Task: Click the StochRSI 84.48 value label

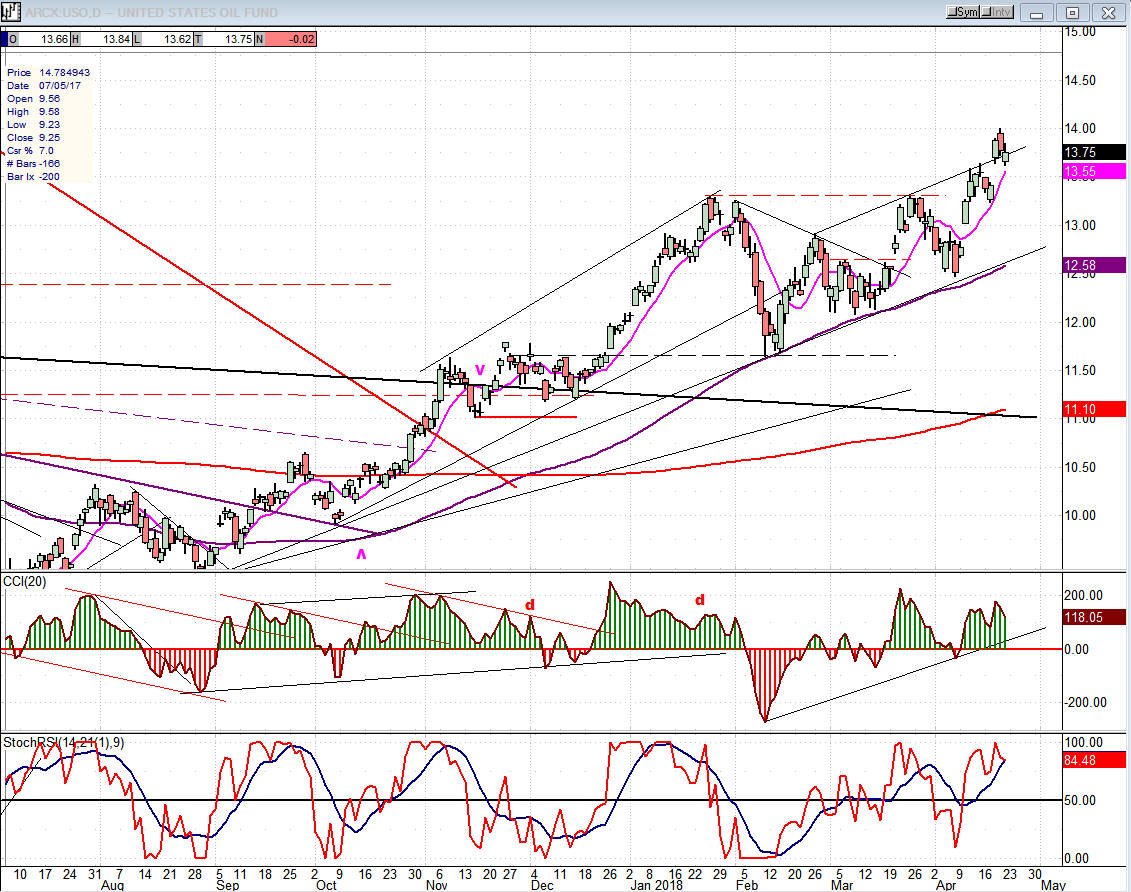Action: pyautogui.click(x=1092, y=760)
